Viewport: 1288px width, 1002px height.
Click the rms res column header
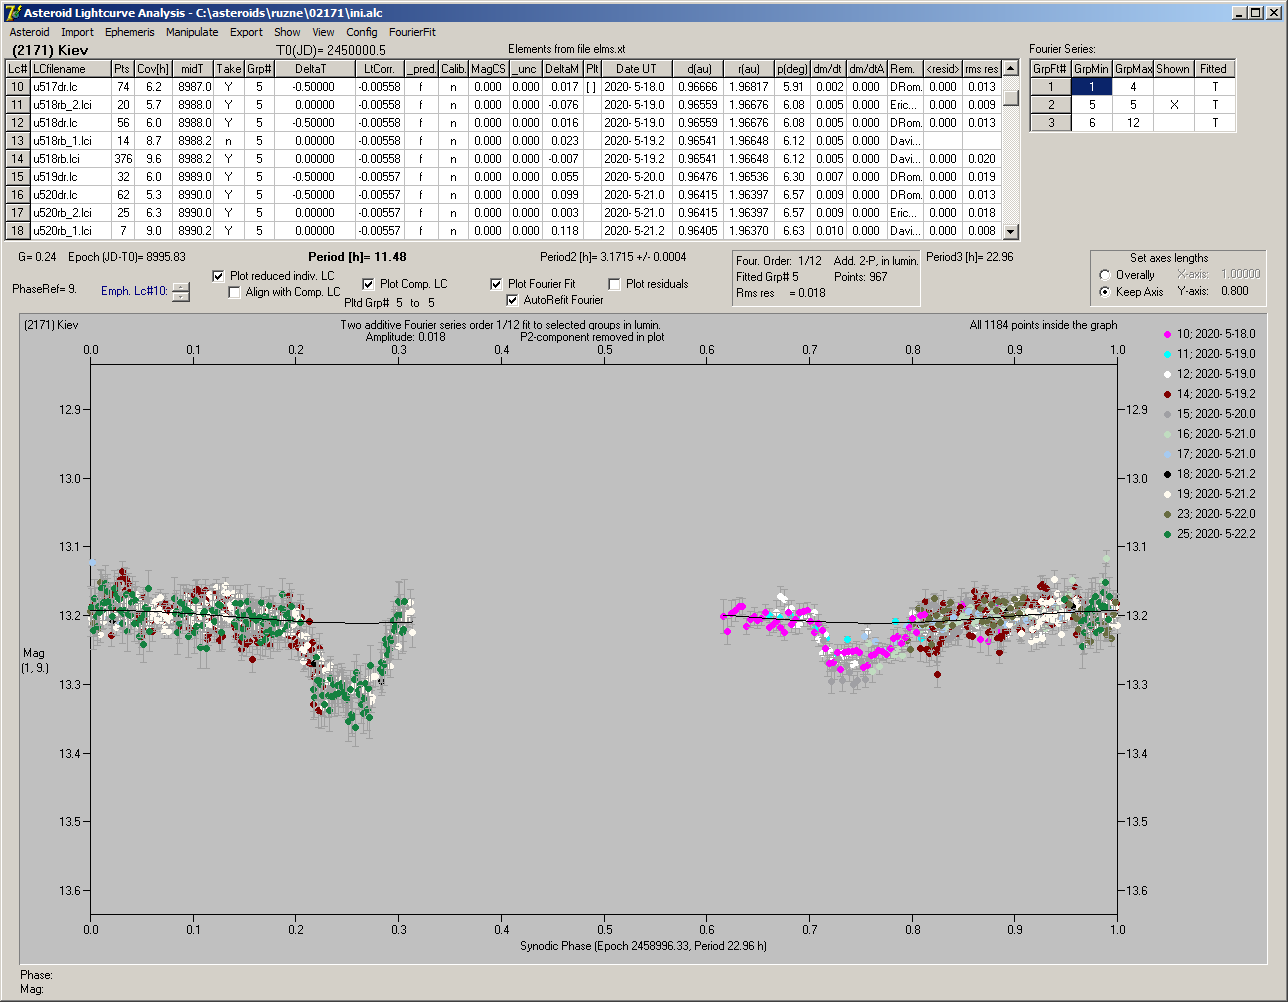pos(982,69)
